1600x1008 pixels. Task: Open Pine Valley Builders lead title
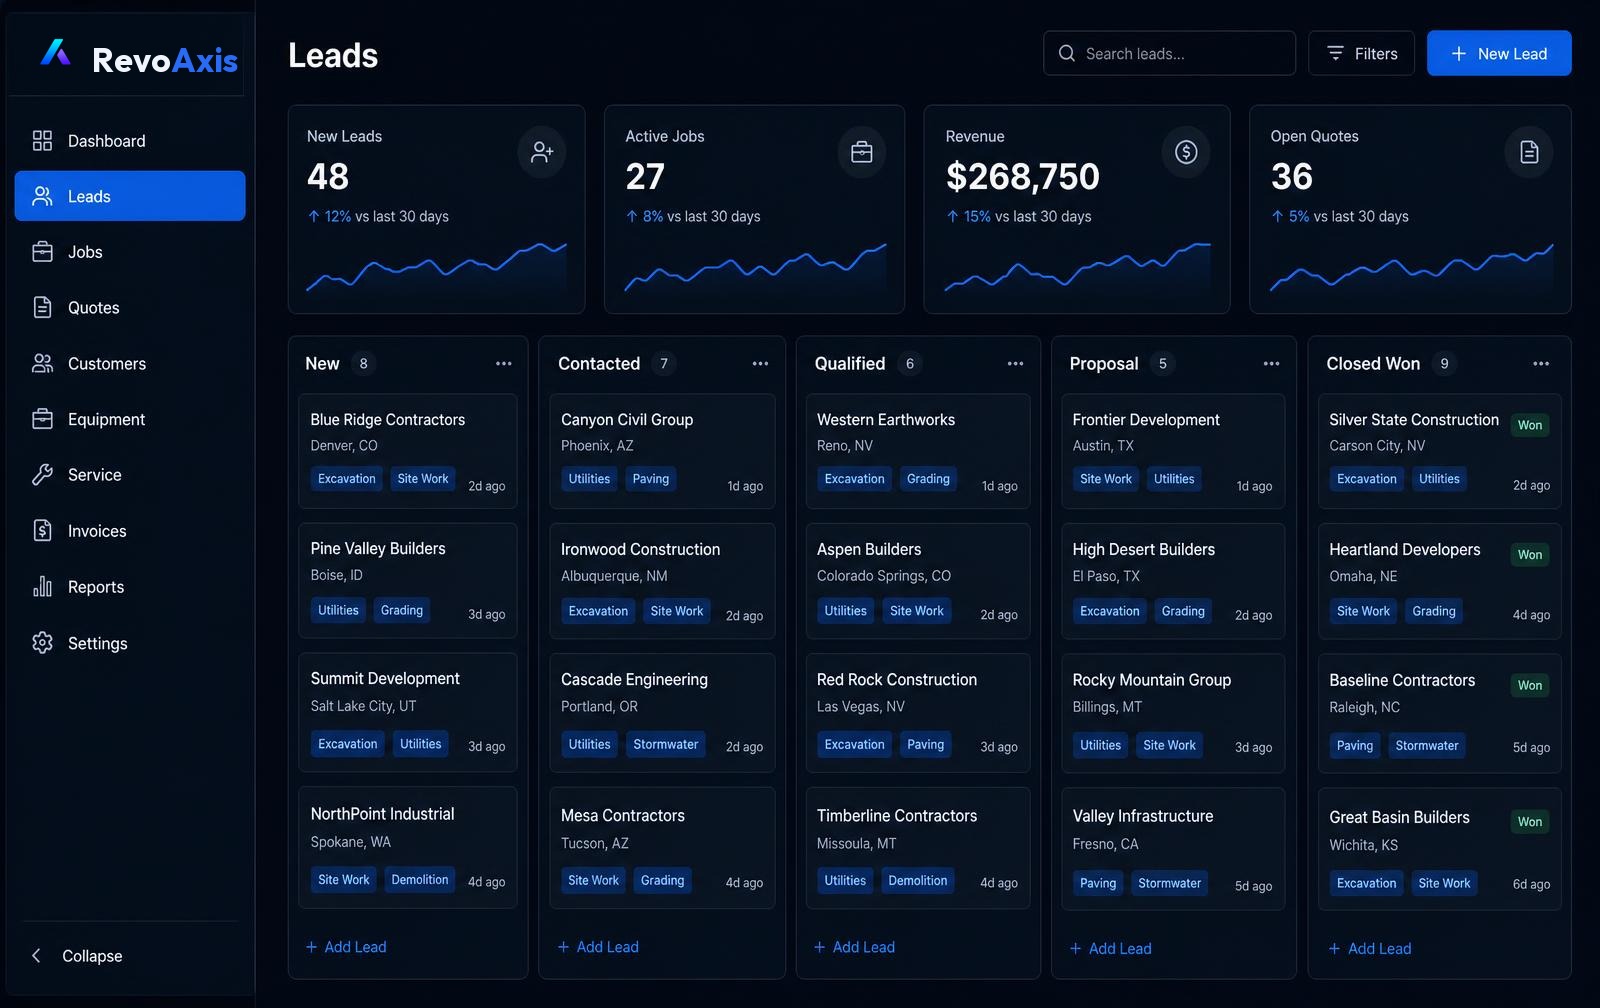[x=378, y=549]
